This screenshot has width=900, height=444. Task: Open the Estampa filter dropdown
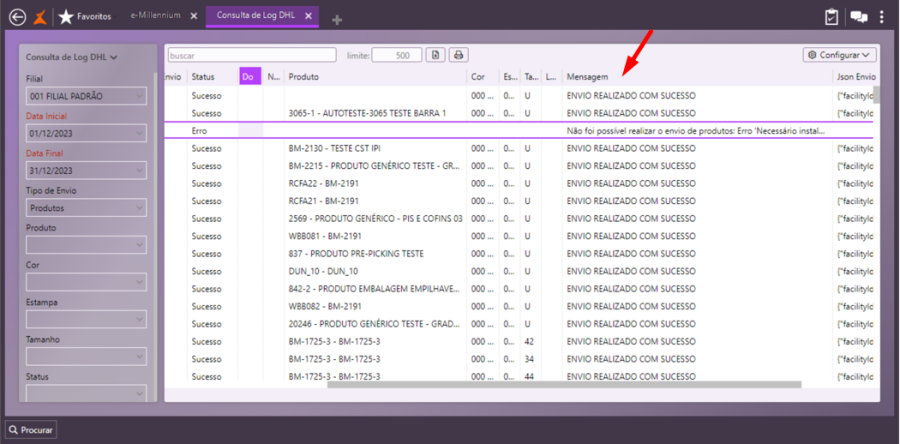pyautogui.click(x=86, y=319)
